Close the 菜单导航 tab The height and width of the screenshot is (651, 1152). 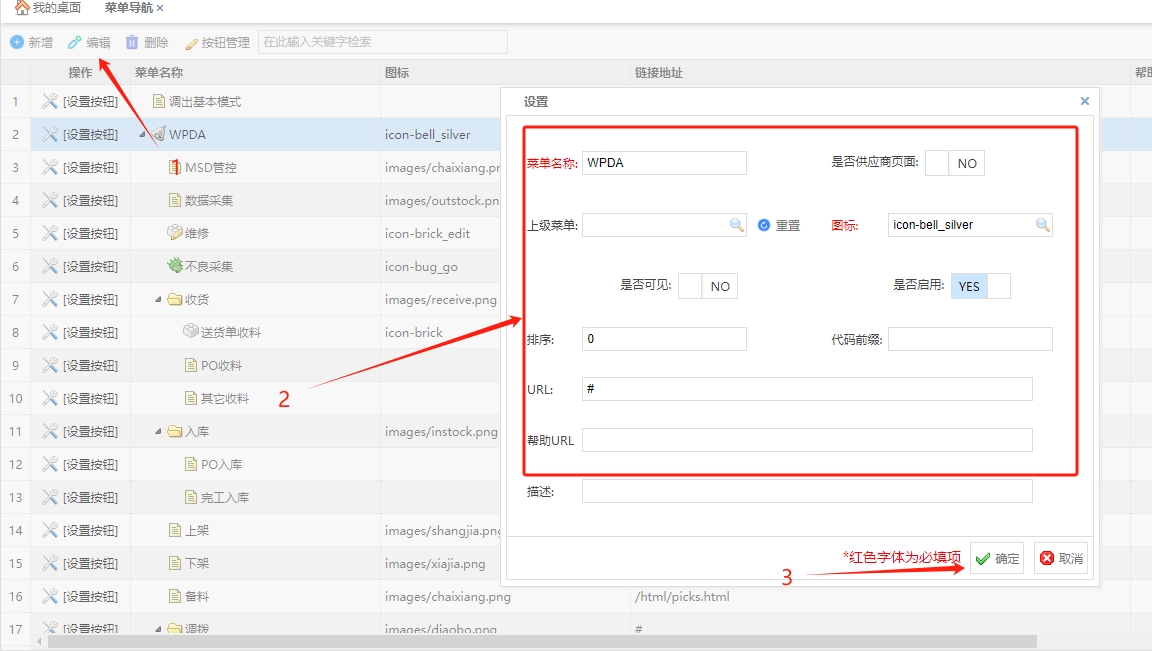[160, 8]
